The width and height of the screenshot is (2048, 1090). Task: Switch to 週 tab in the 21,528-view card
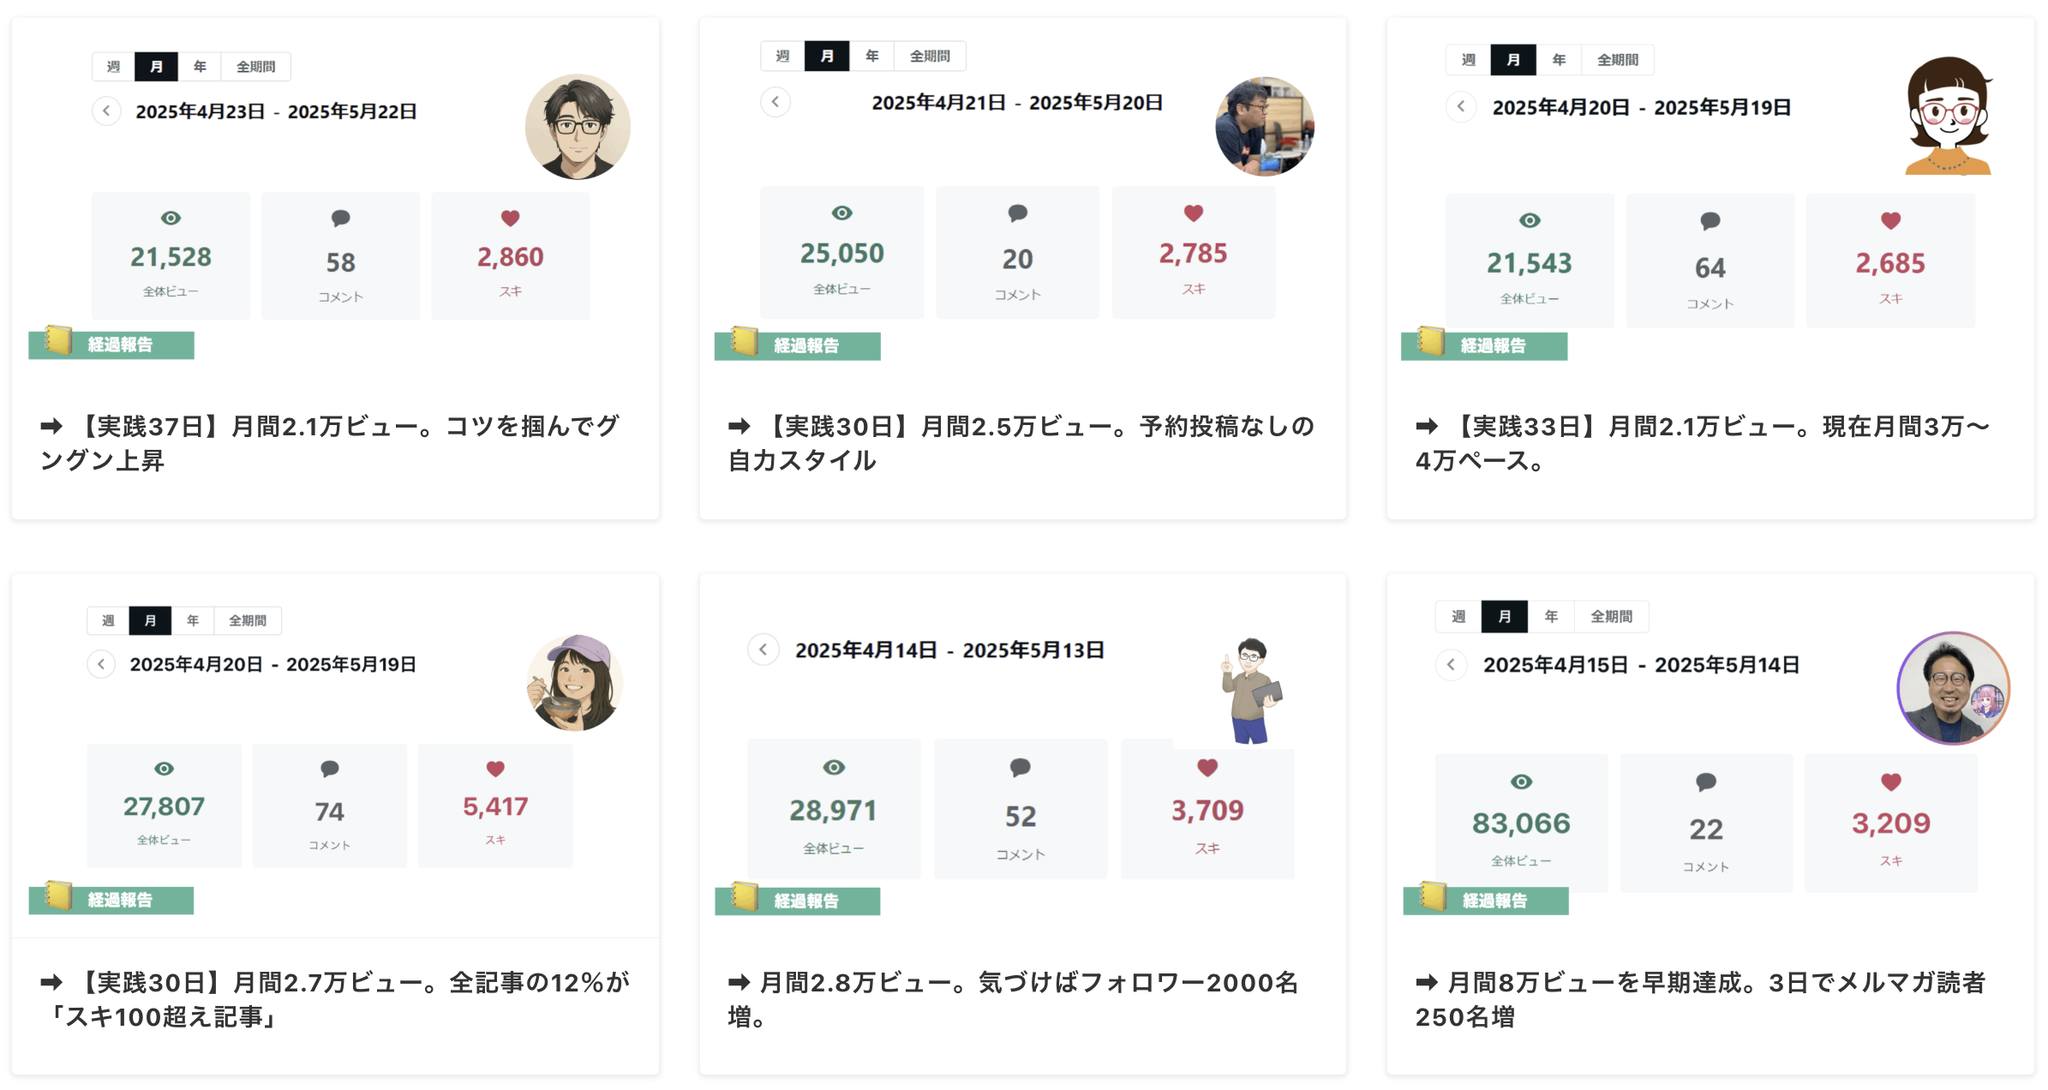(x=113, y=67)
